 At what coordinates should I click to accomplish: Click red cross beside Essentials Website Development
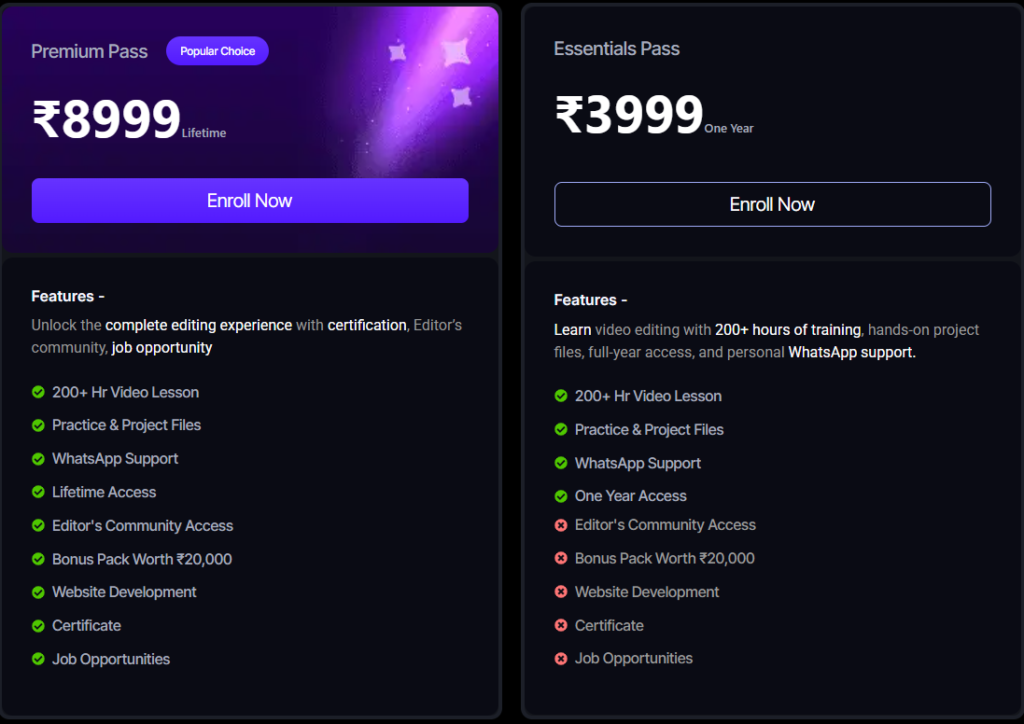pyautogui.click(x=561, y=592)
